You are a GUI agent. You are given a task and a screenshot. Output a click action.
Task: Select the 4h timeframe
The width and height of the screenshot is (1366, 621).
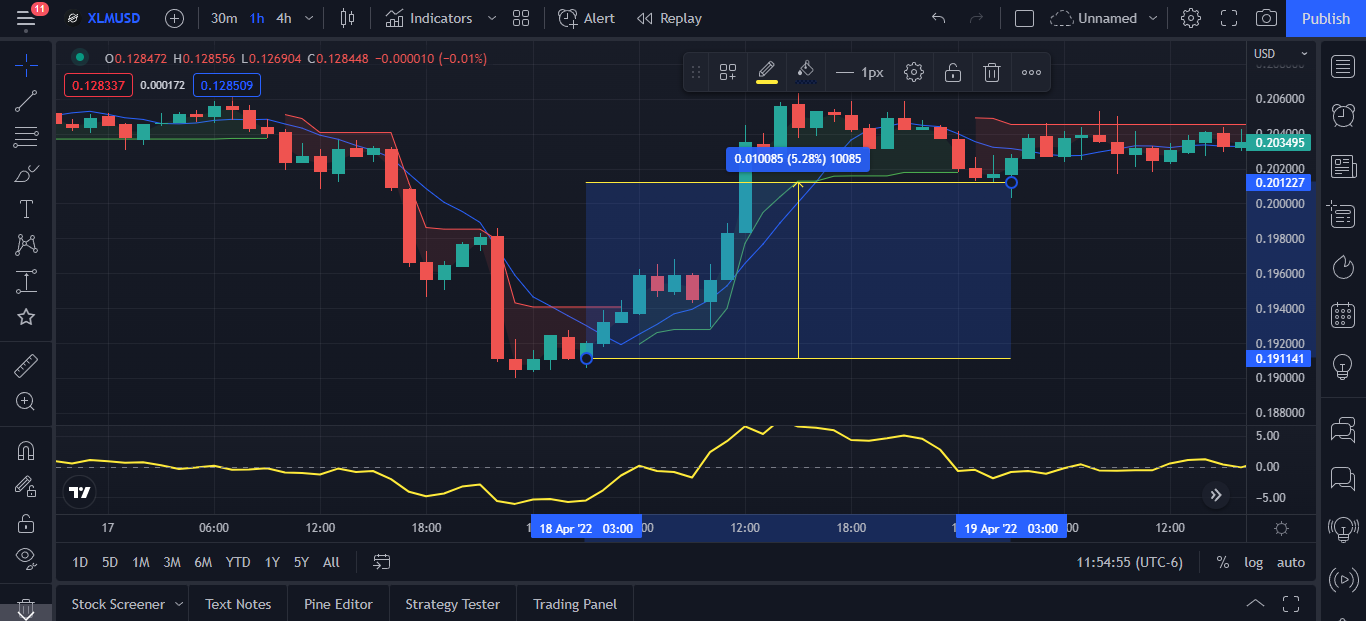coord(284,18)
